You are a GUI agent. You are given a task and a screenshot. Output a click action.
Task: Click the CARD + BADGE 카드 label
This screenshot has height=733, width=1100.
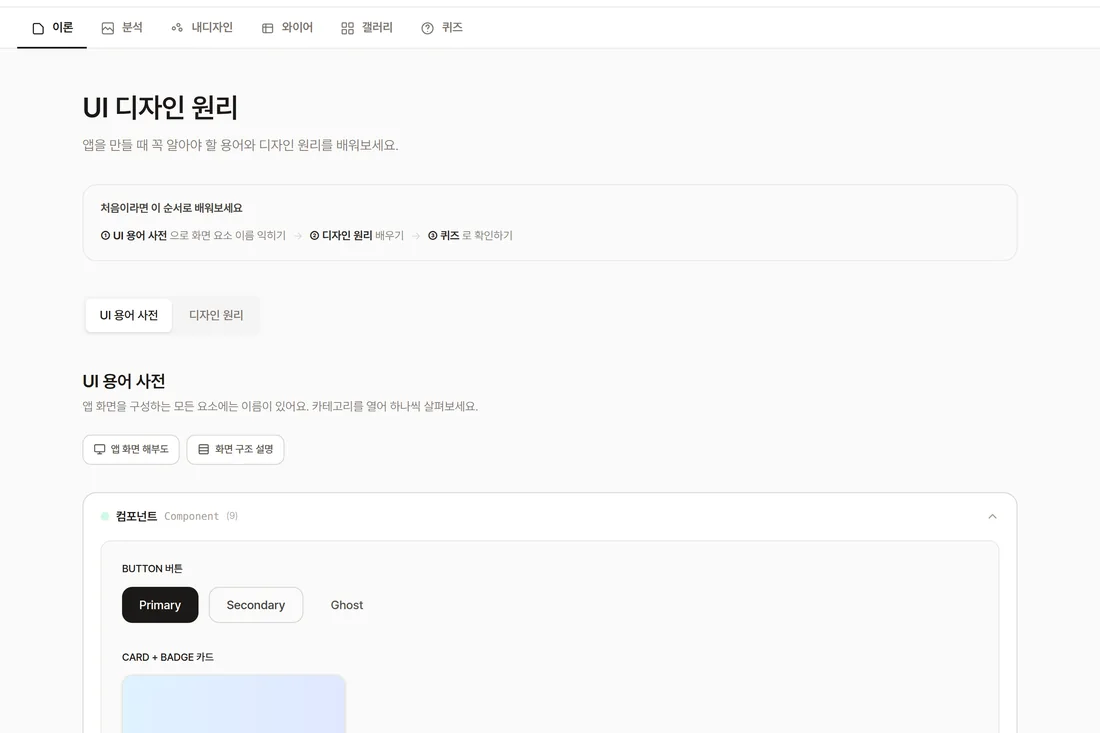tap(168, 657)
